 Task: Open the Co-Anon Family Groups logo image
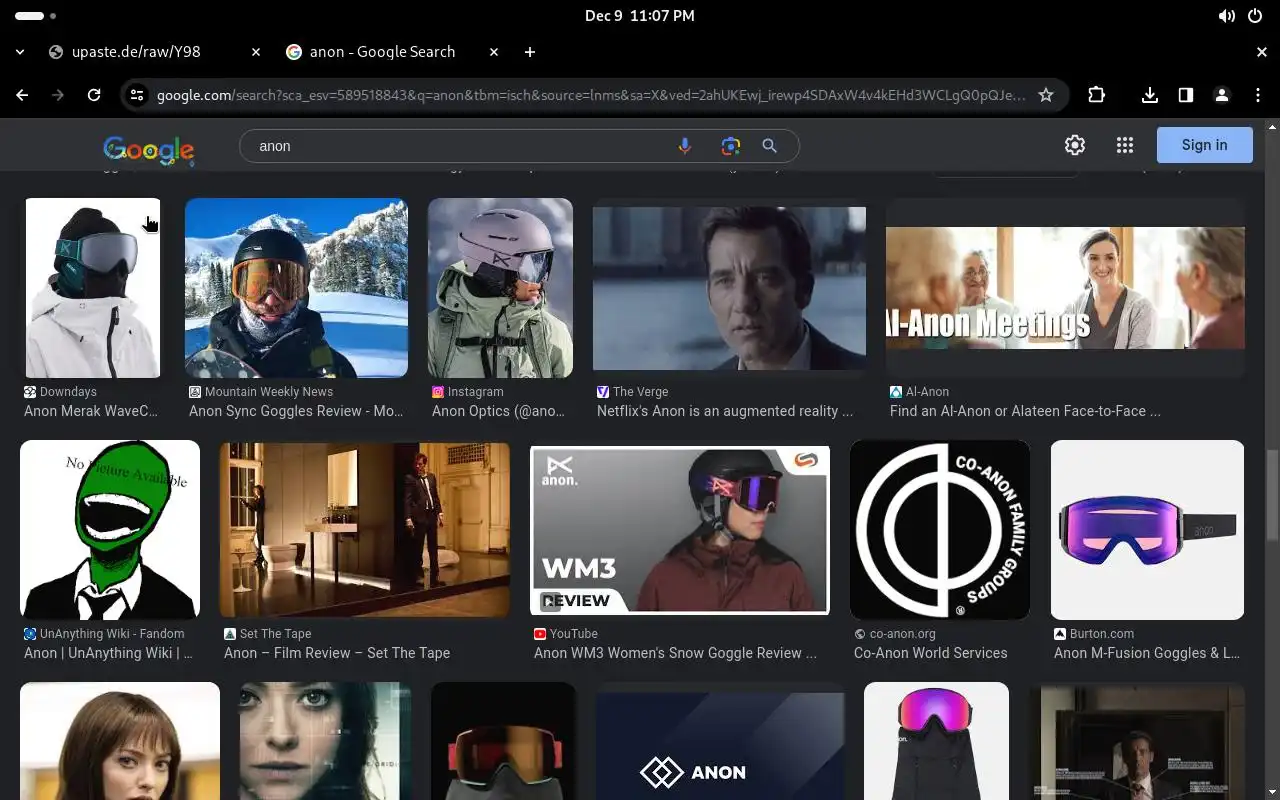coord(940,530)
